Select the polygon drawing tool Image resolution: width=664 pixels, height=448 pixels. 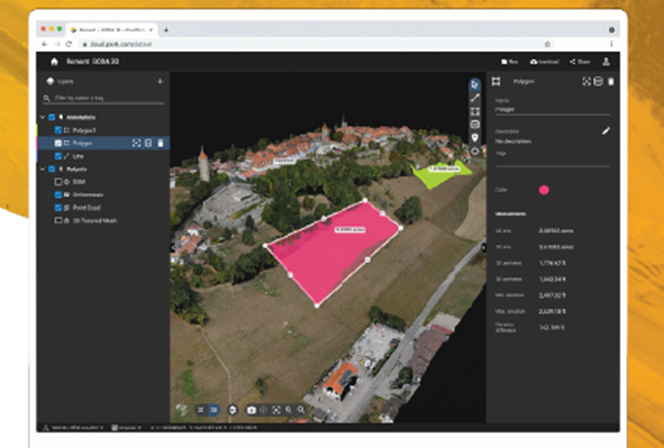(476, 110)
